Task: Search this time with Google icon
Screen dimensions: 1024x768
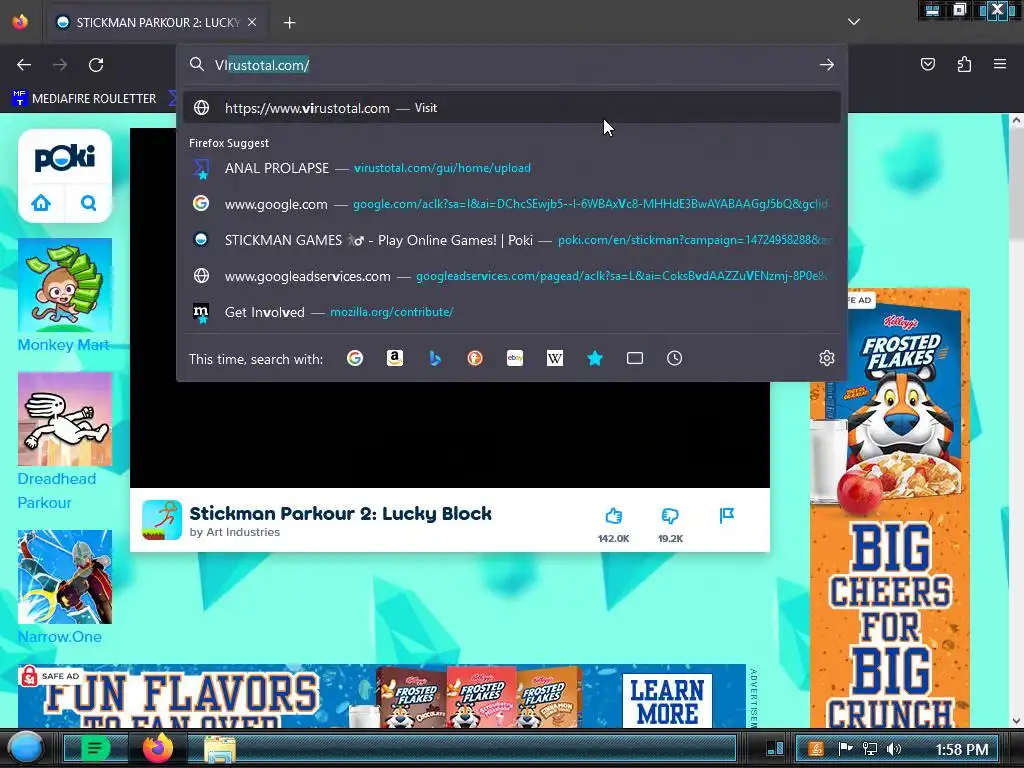Action: 355,358
